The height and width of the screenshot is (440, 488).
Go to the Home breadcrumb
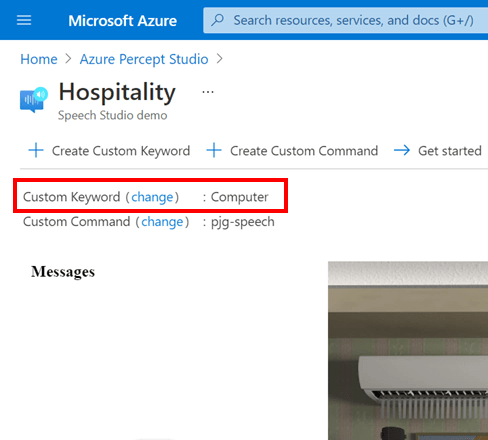tap(39, 59)
